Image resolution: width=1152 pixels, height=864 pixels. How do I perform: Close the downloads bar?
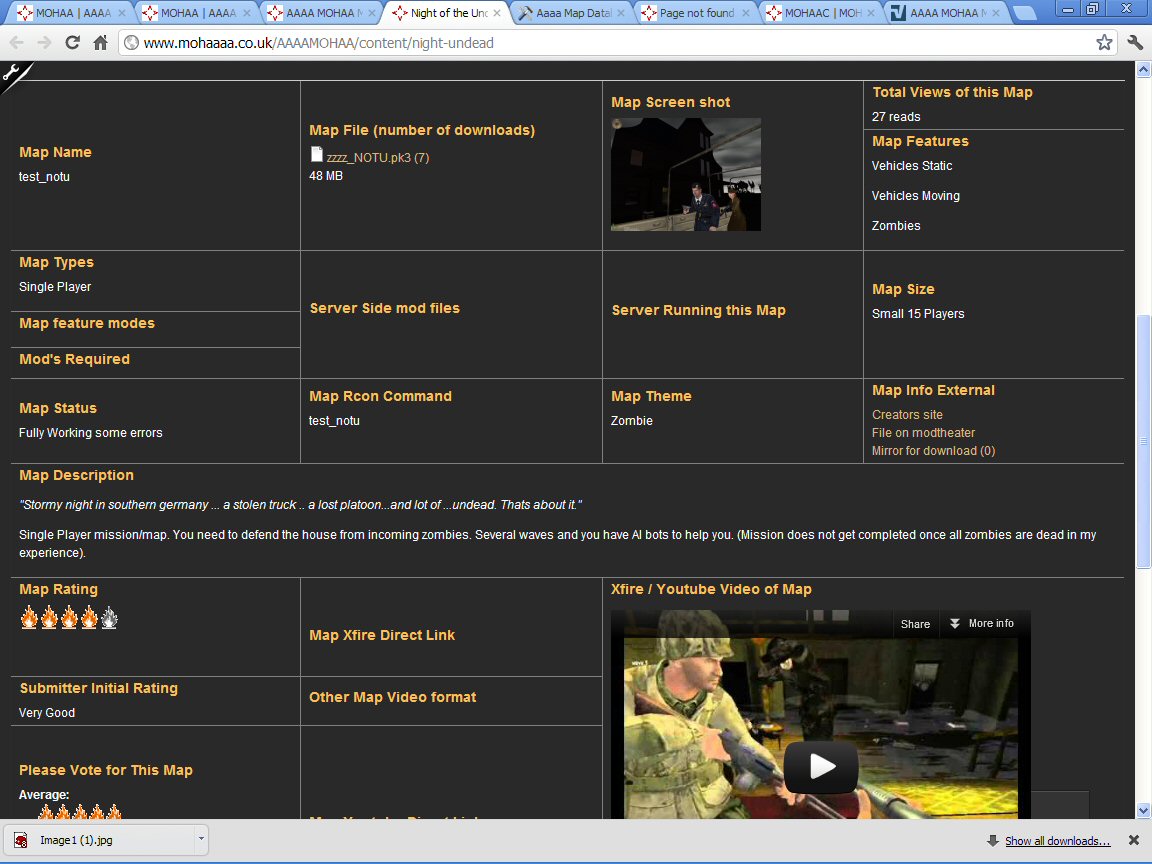tap(1134, 840)
